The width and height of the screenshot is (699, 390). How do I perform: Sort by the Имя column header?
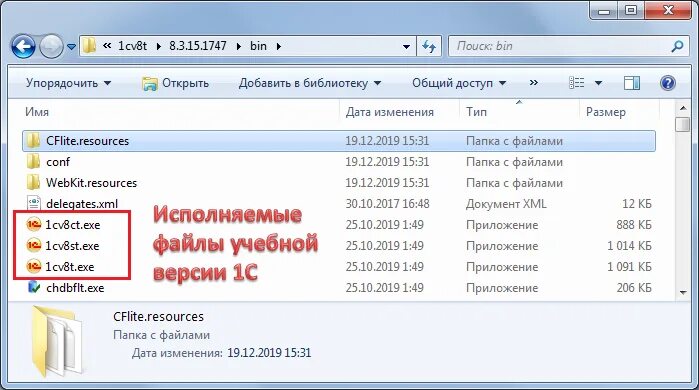(37, 112)
